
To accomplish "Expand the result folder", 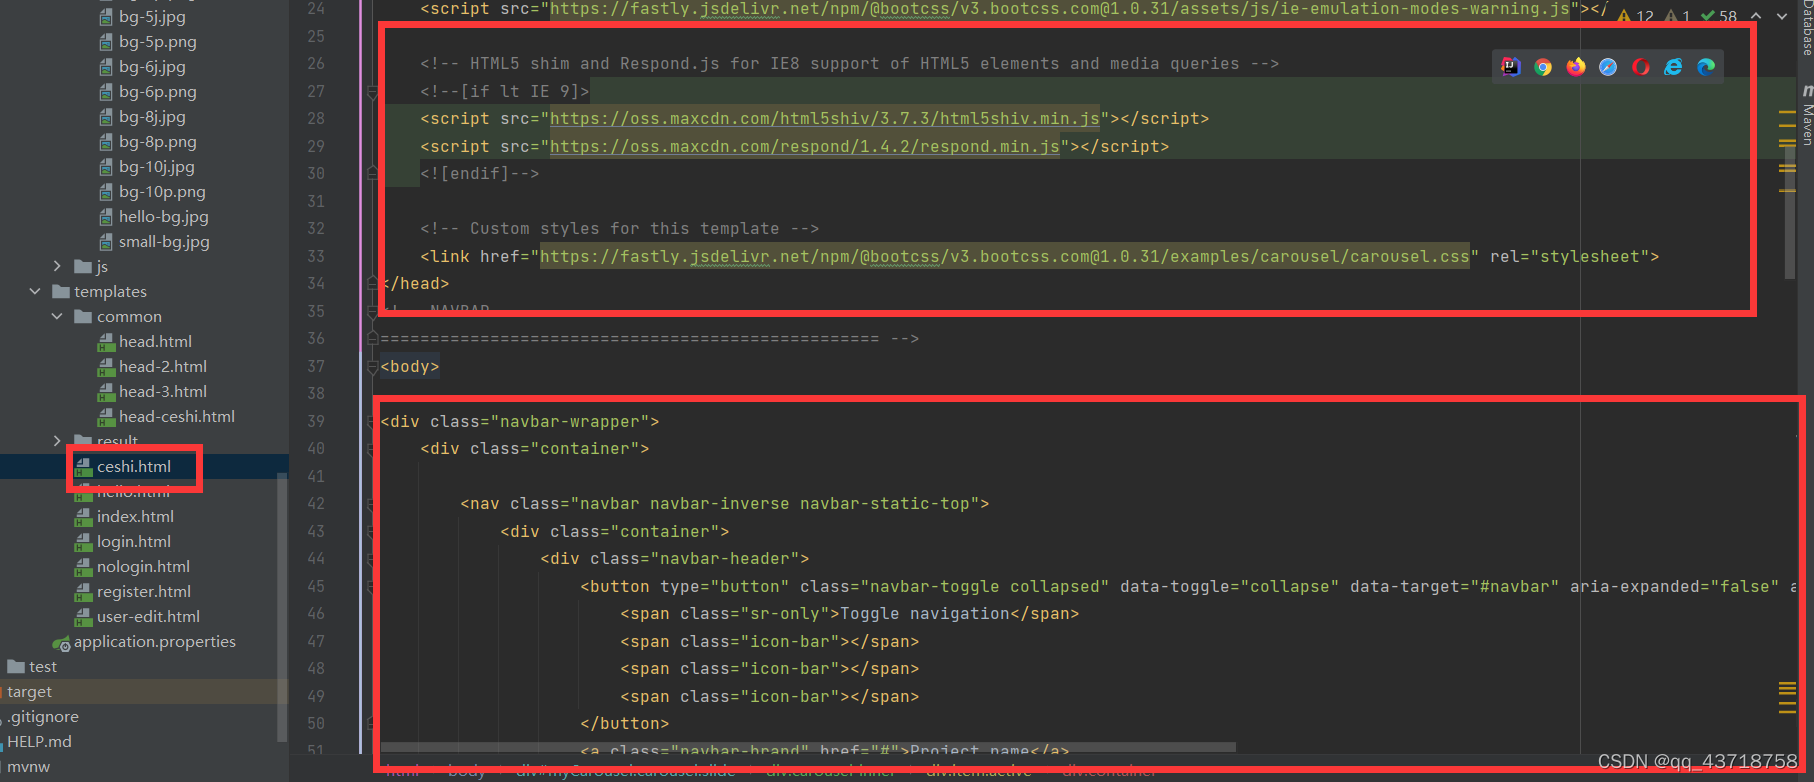I will 57,441.
